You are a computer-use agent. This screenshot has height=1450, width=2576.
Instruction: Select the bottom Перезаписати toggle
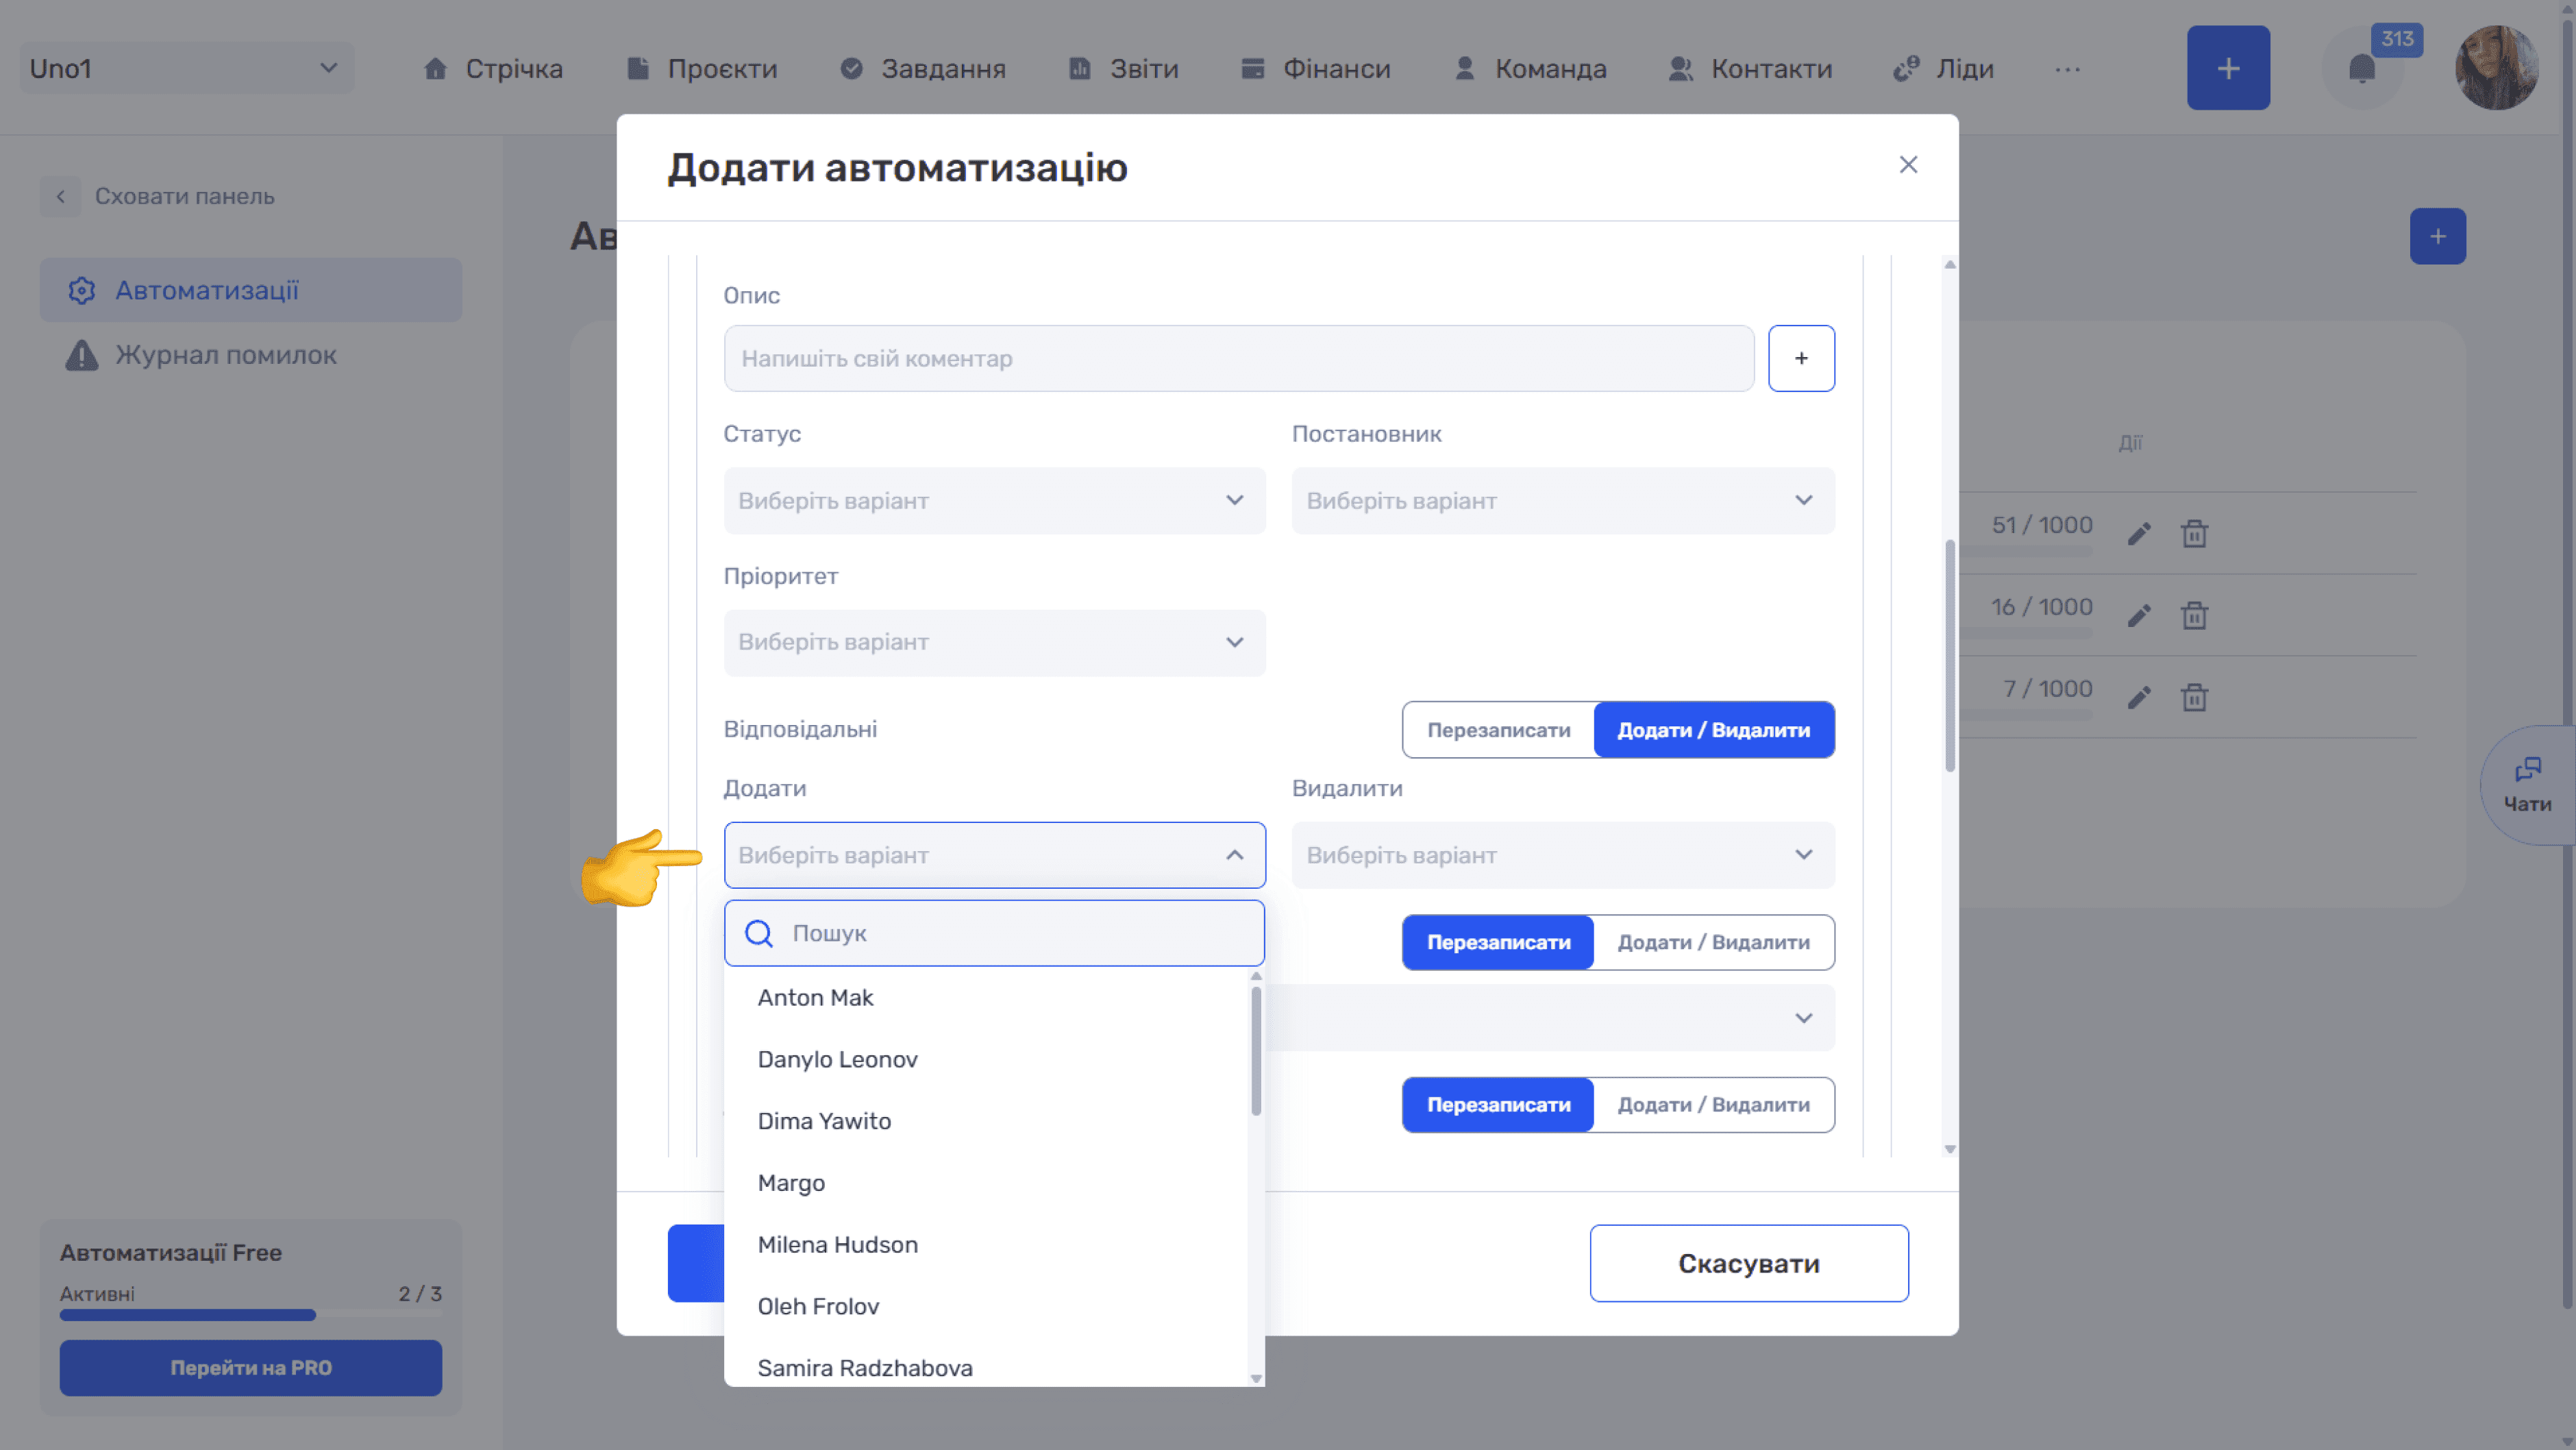pyautogui.click(x=1498, y=1105)
